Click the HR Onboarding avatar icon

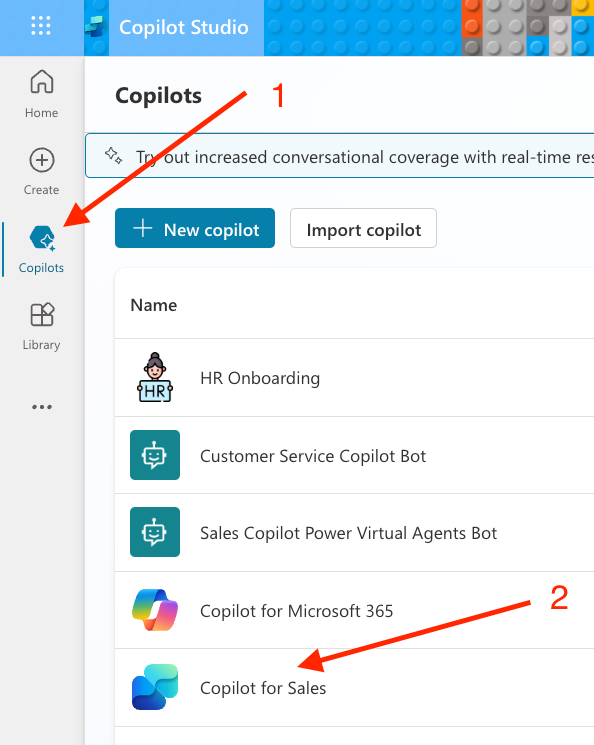pyautogui.click(x=155, y=377)
